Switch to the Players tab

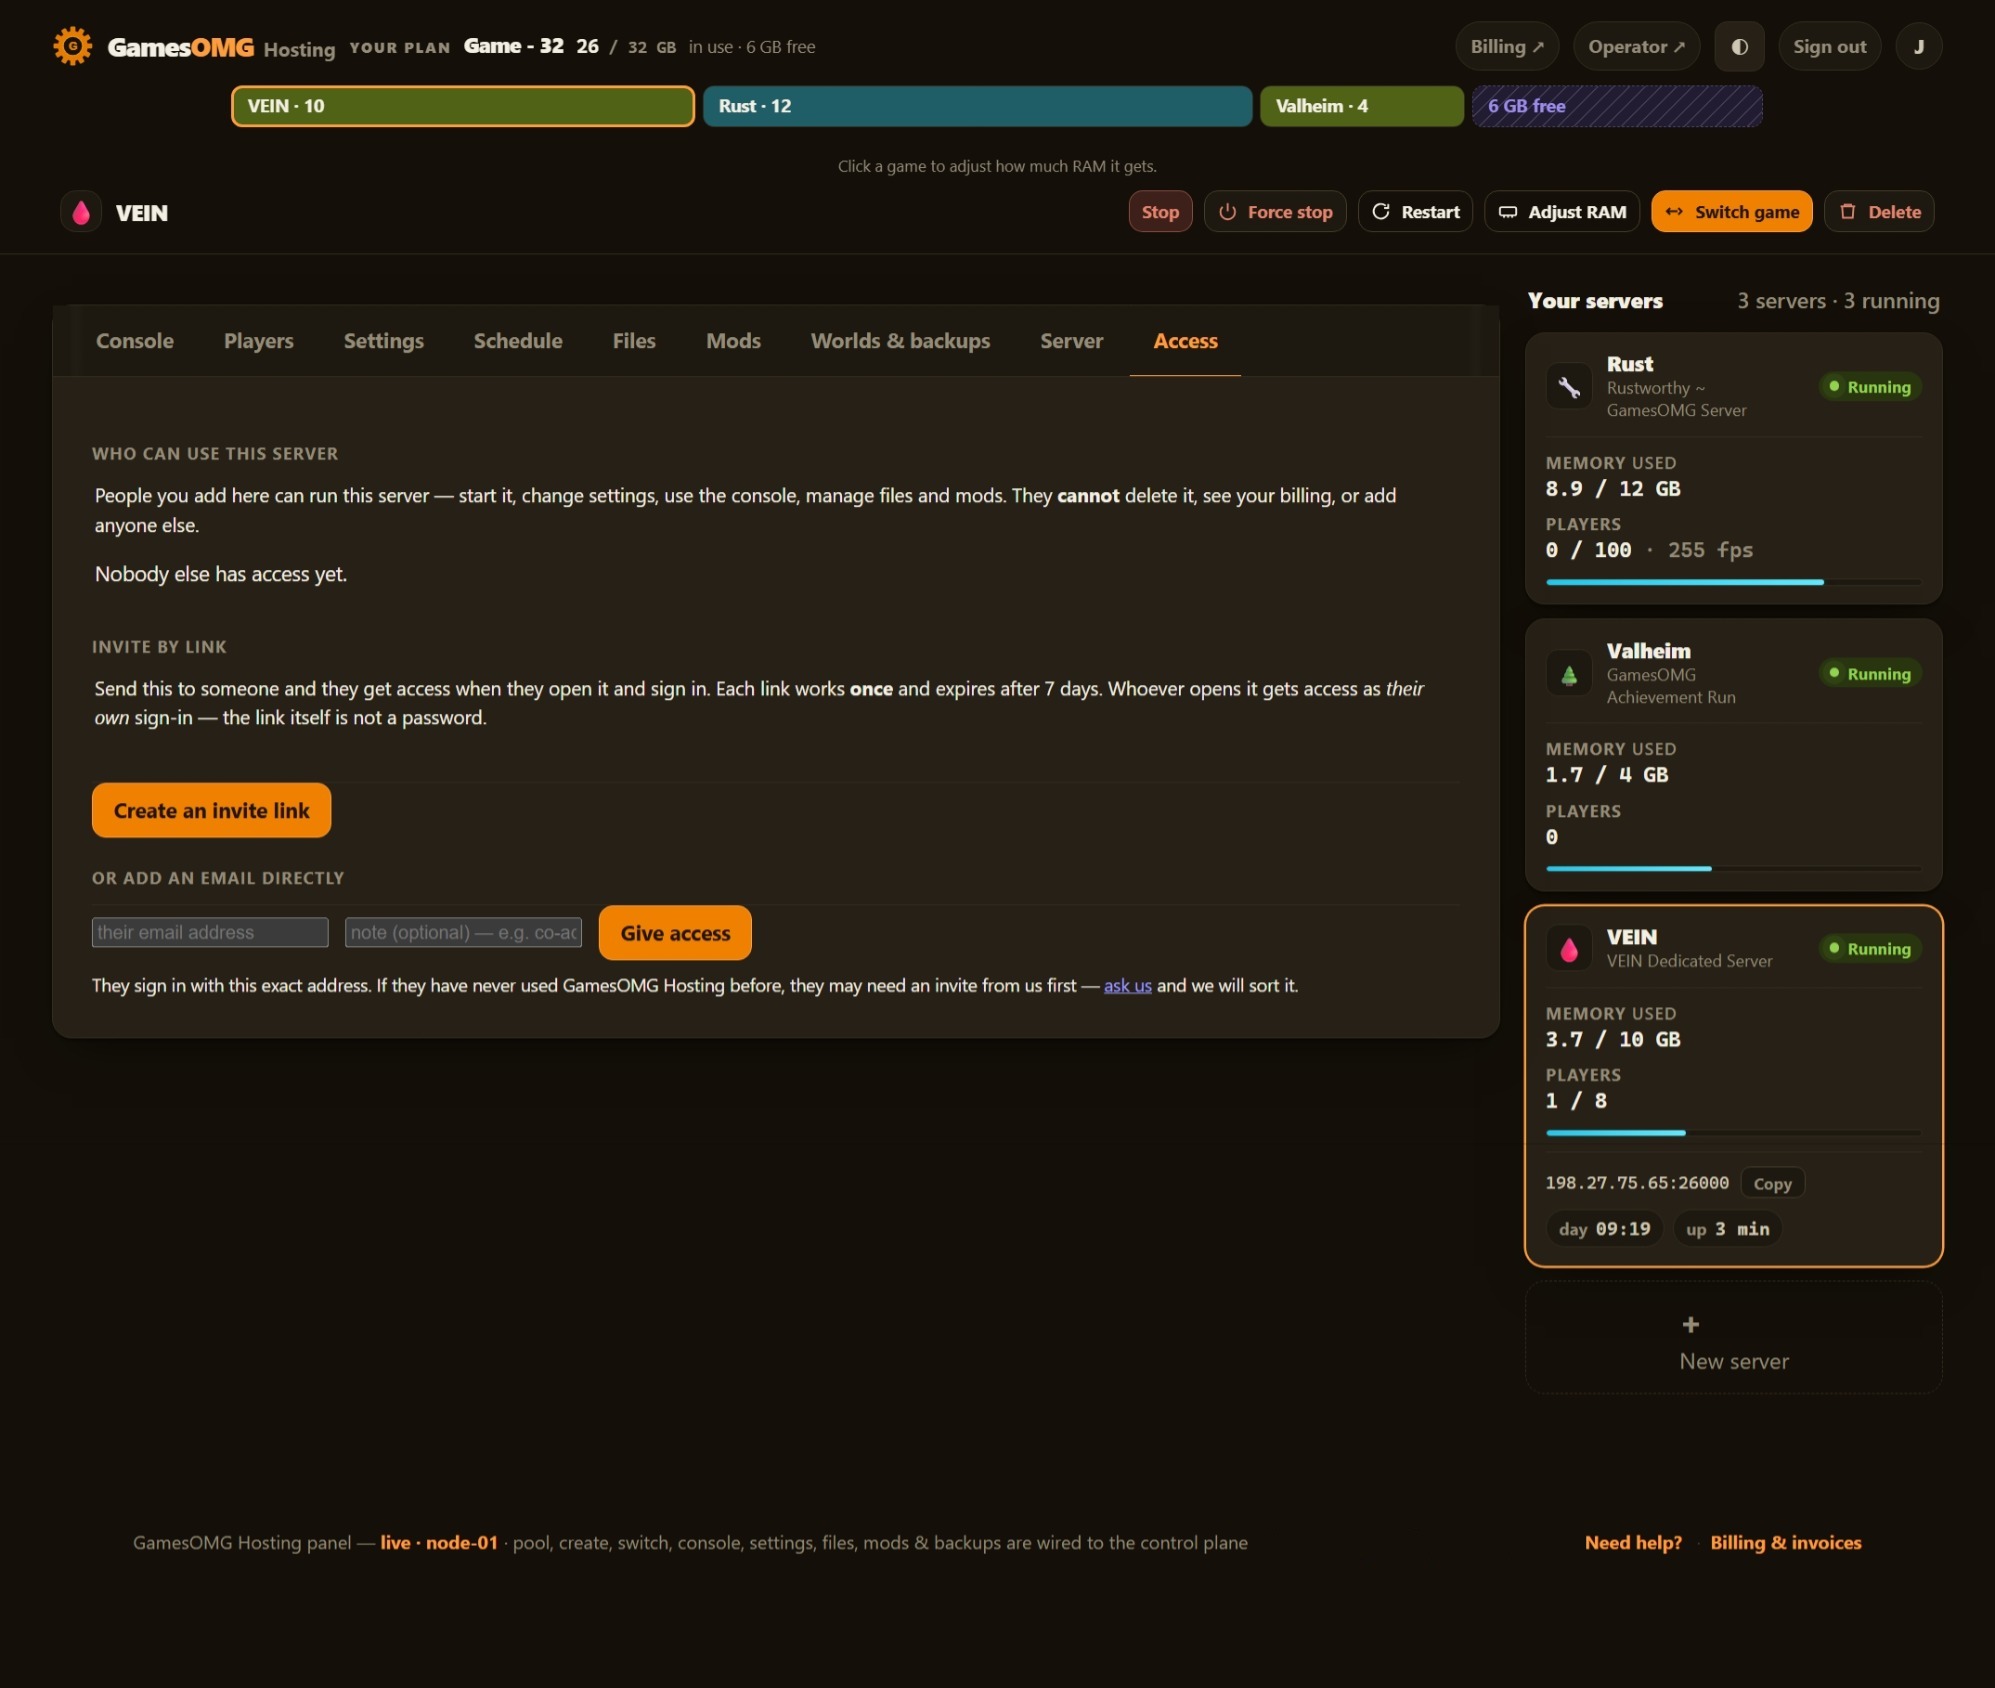coord(259,341)
